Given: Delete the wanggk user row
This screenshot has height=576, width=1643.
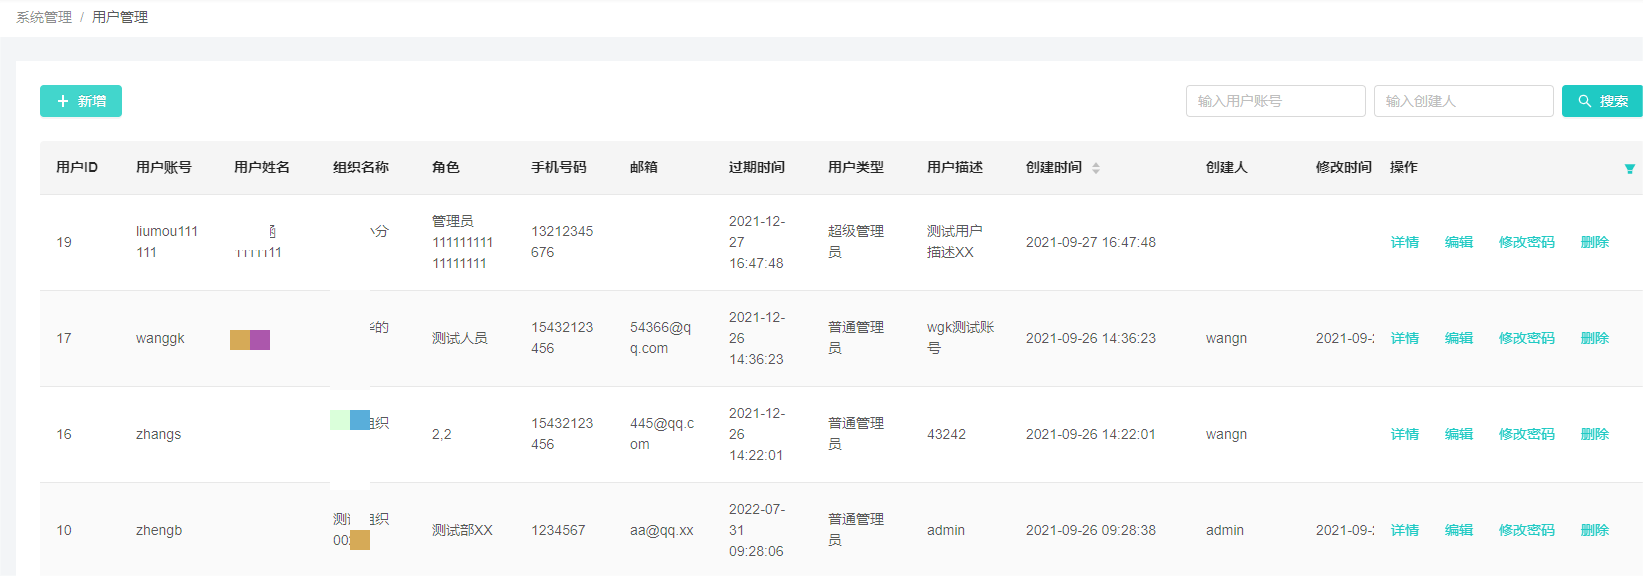Looking at the screenshot, I should point(1594,338).
